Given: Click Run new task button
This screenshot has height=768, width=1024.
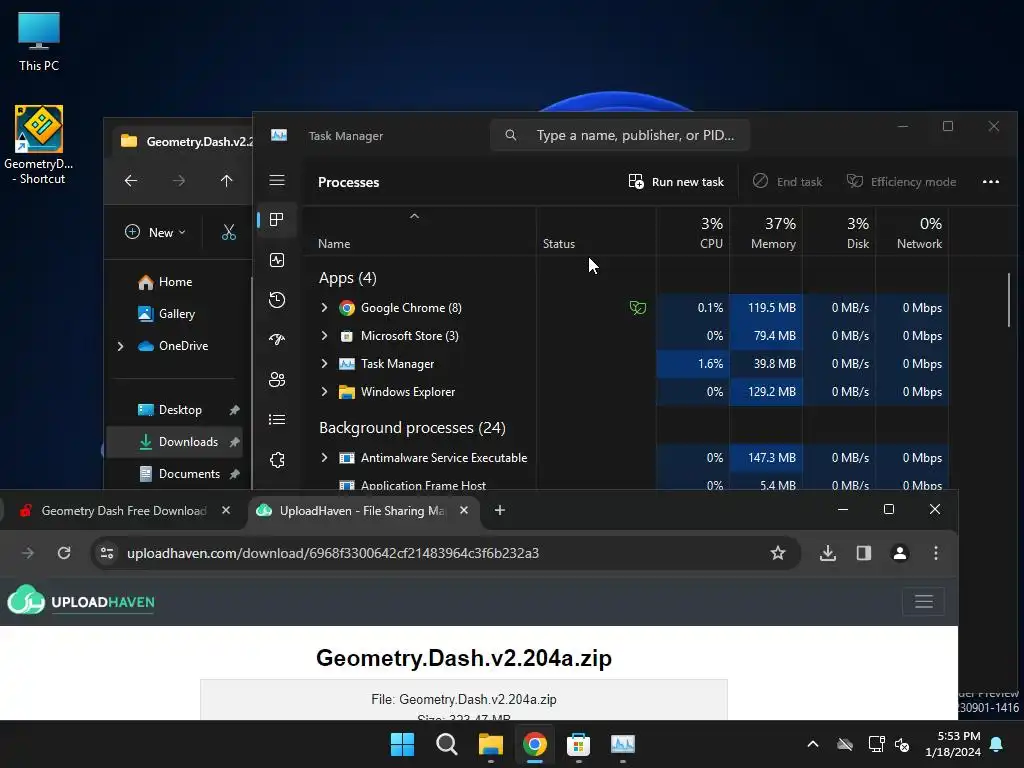Looking at the screenshot, I should (x=677, y=182).
